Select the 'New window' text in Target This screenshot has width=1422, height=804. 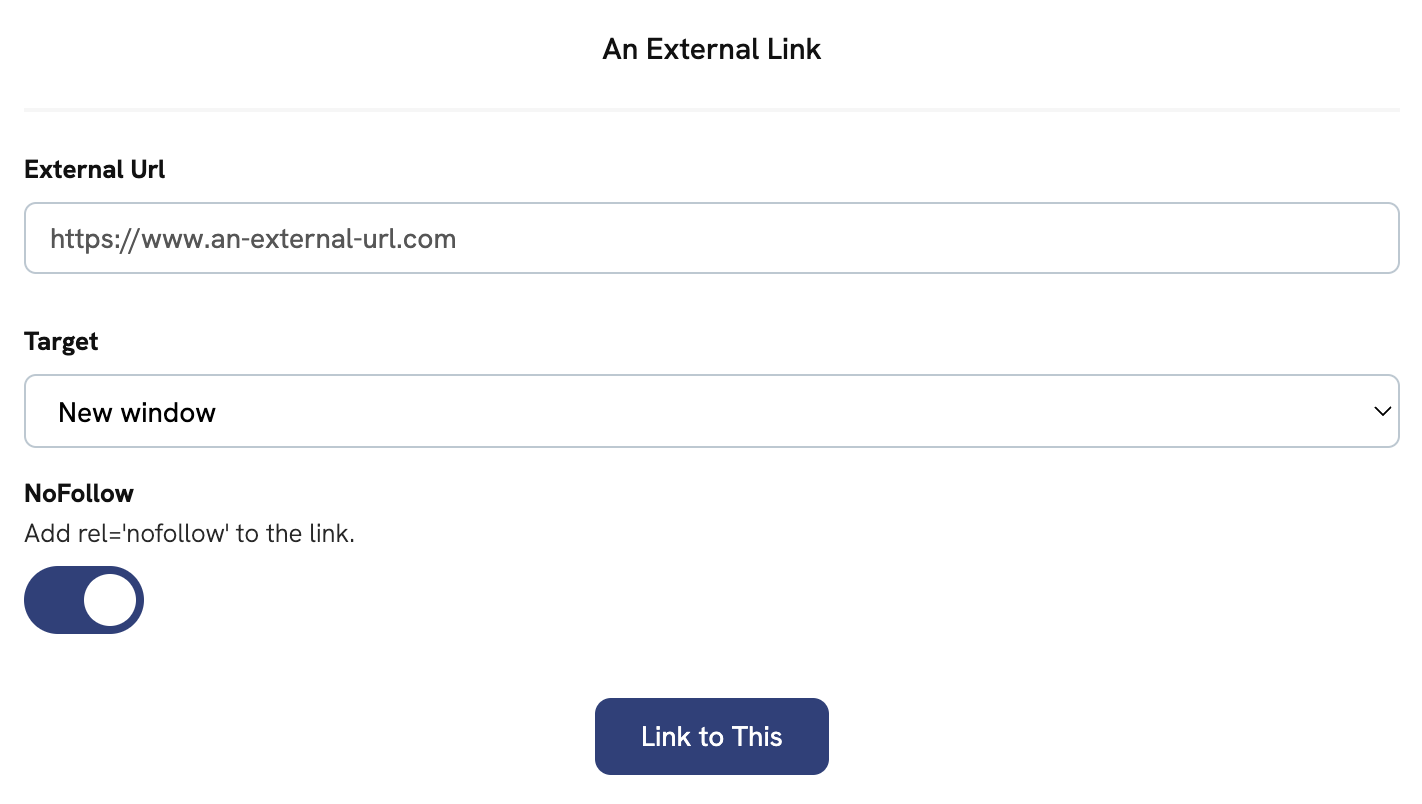click(x=137, y=413)
